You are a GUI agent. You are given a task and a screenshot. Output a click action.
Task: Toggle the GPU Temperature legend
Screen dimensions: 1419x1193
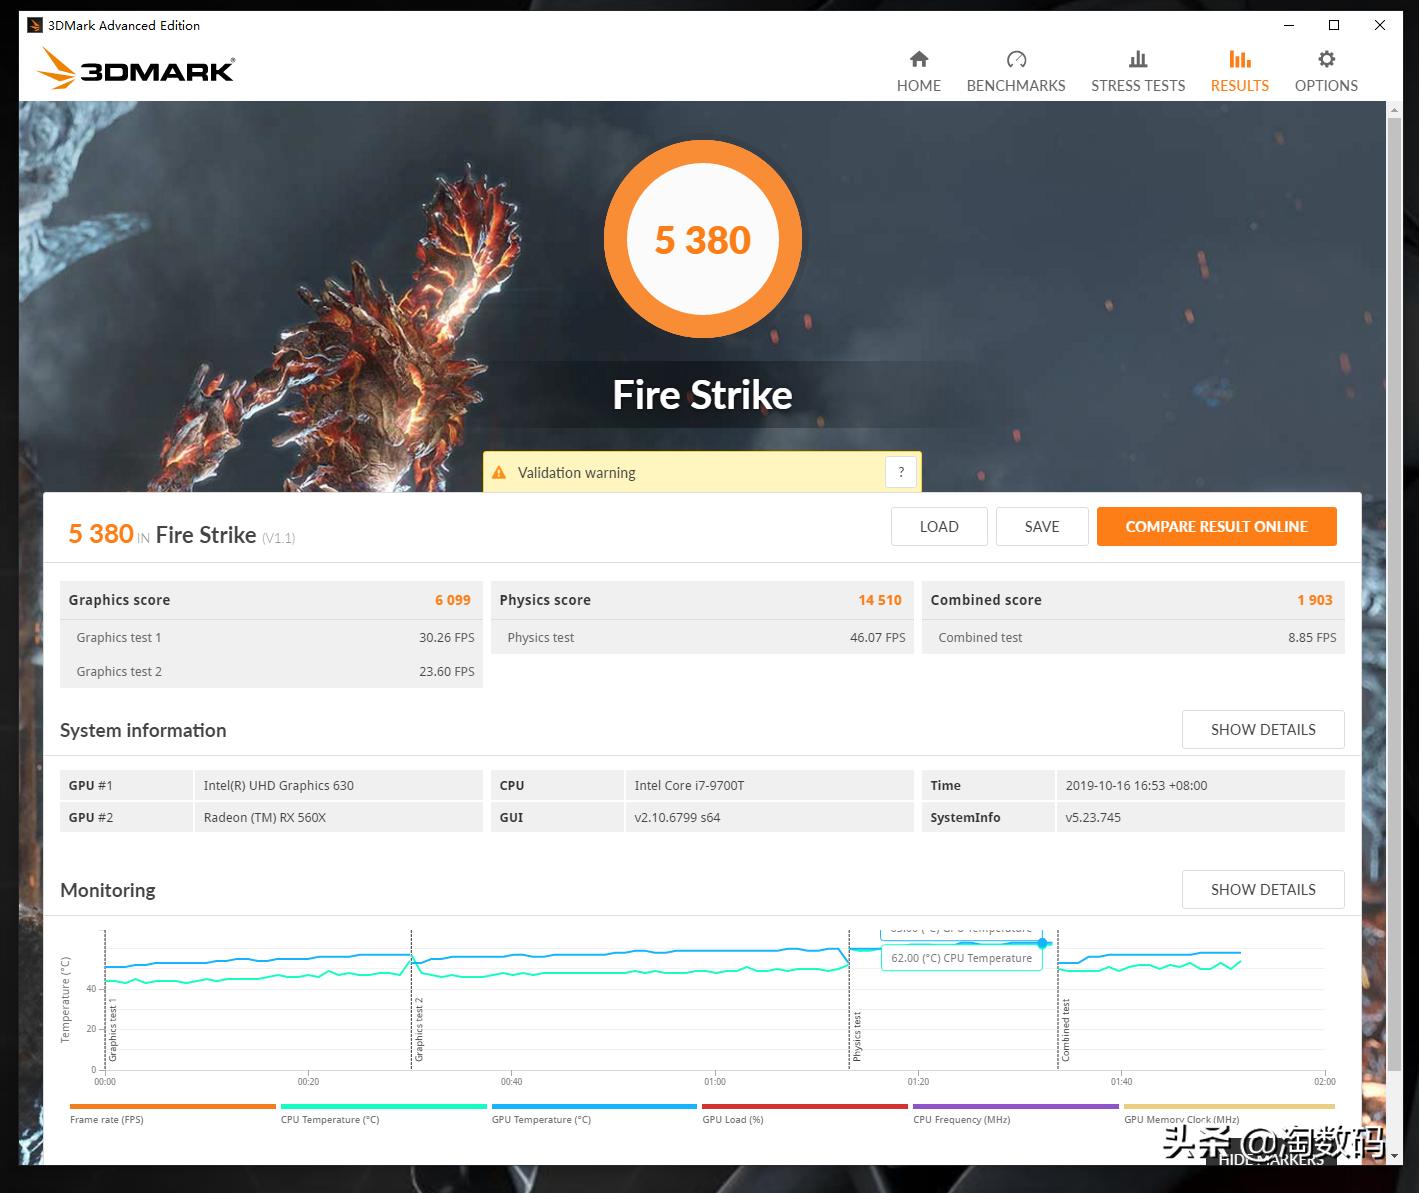(x=594, y=1113)
